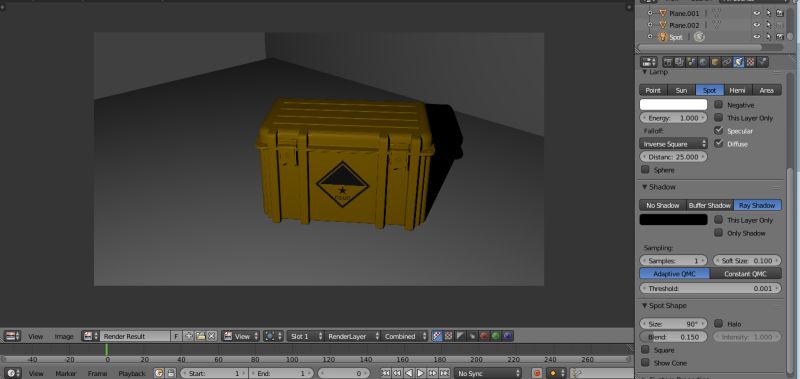Click the open image folder icon
The height and width of the screenshot is (379, 800).
201,336
